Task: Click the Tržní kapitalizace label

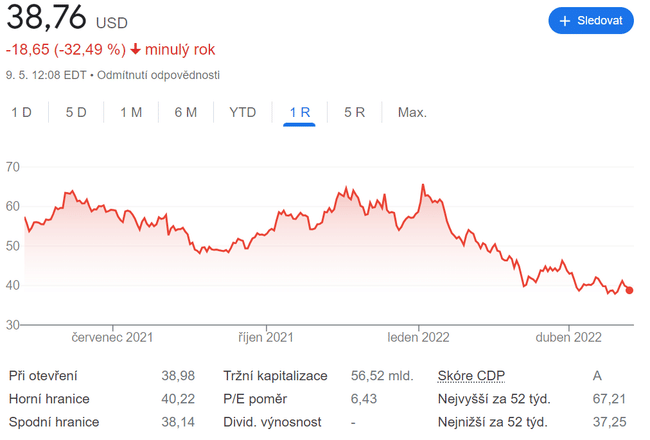Action: point(275,376)
